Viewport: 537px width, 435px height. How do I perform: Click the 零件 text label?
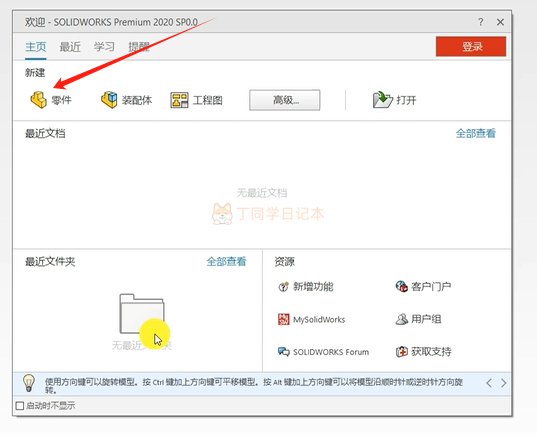tap(61, 100)
